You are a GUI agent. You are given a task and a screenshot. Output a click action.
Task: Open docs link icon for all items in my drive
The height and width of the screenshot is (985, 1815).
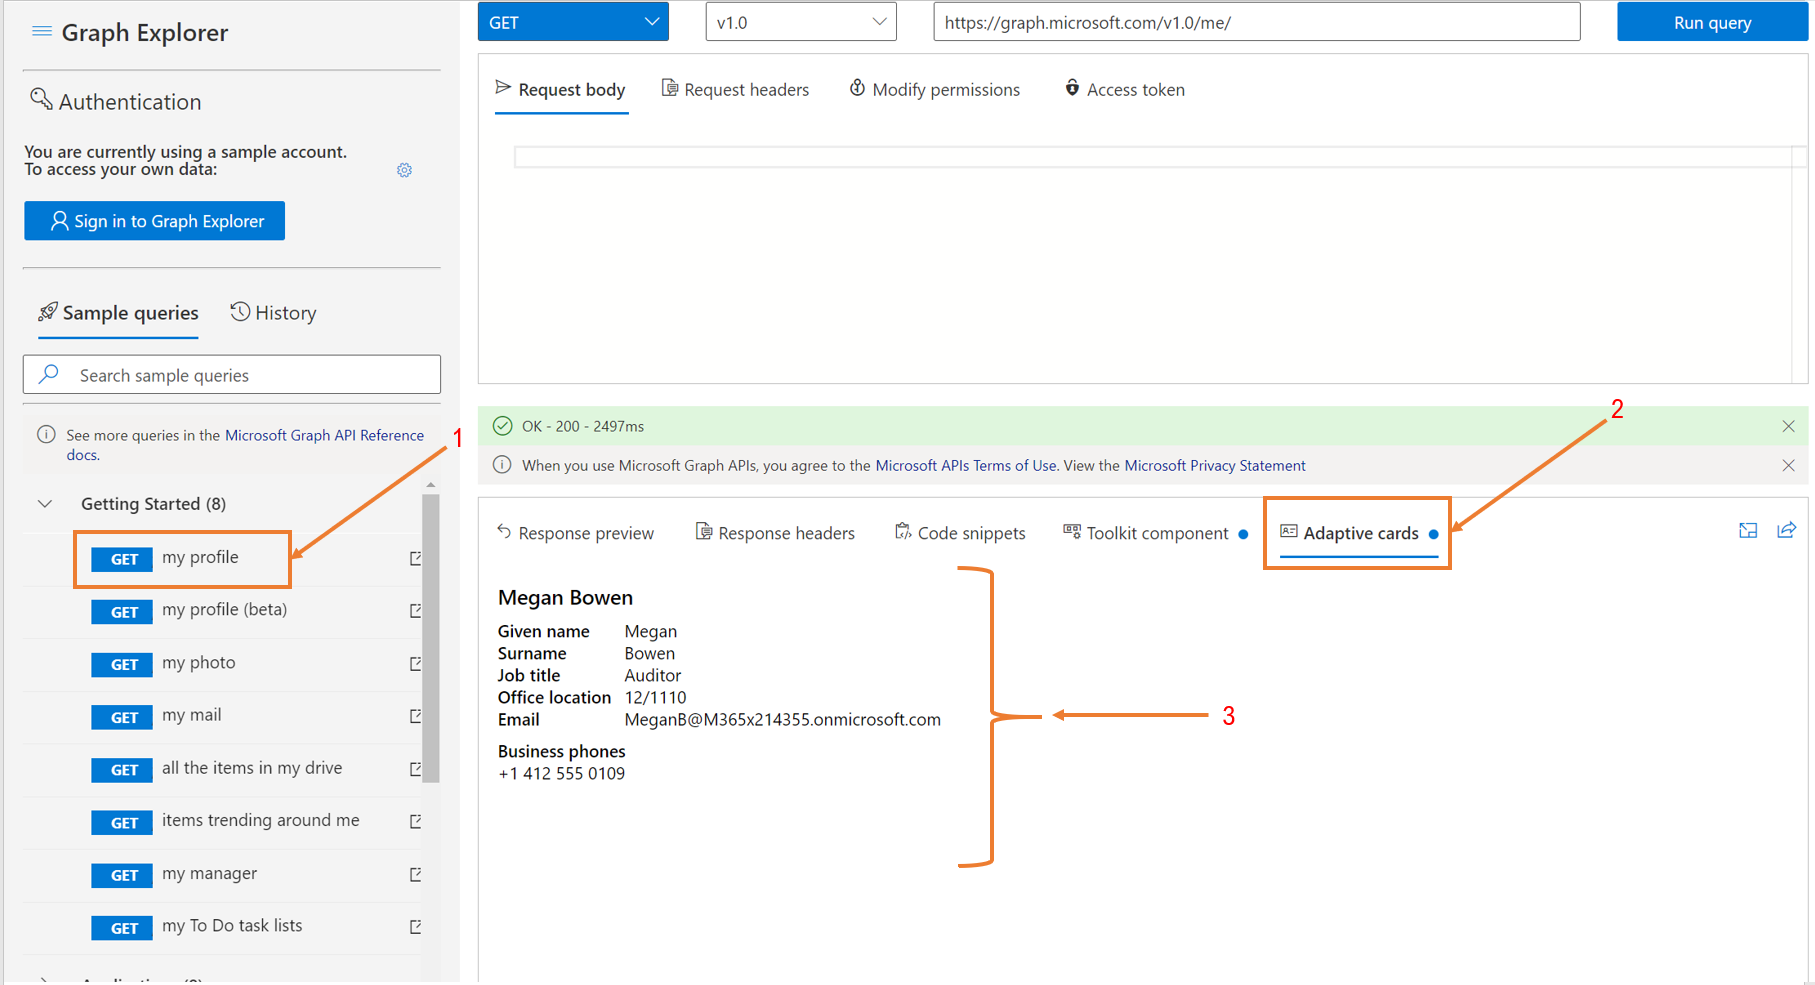tap(415, 769)
